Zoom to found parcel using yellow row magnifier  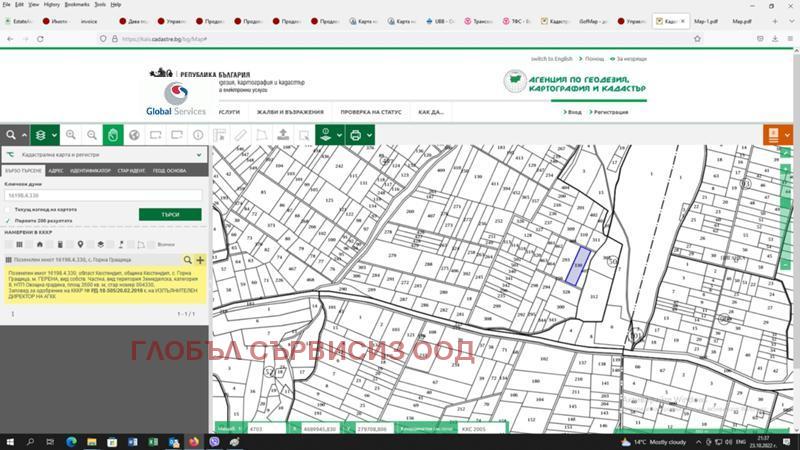[187, 259]
